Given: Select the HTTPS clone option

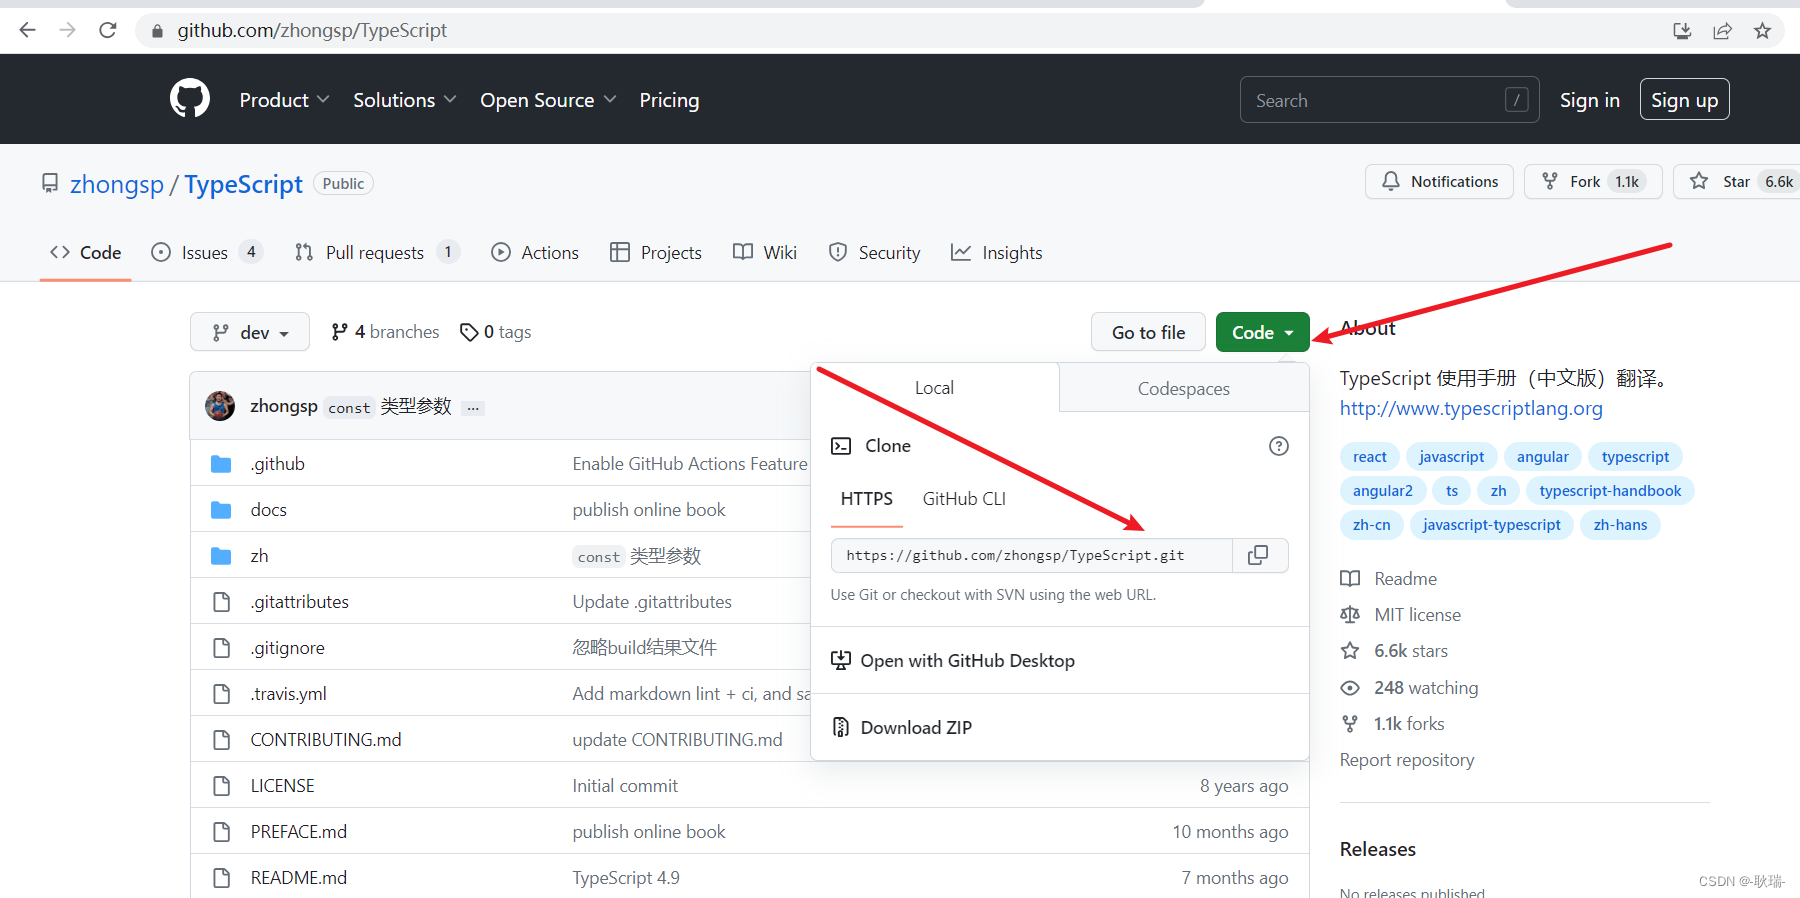Looking at the screenshot, I should pyautogui.click(x=867, y=499).
